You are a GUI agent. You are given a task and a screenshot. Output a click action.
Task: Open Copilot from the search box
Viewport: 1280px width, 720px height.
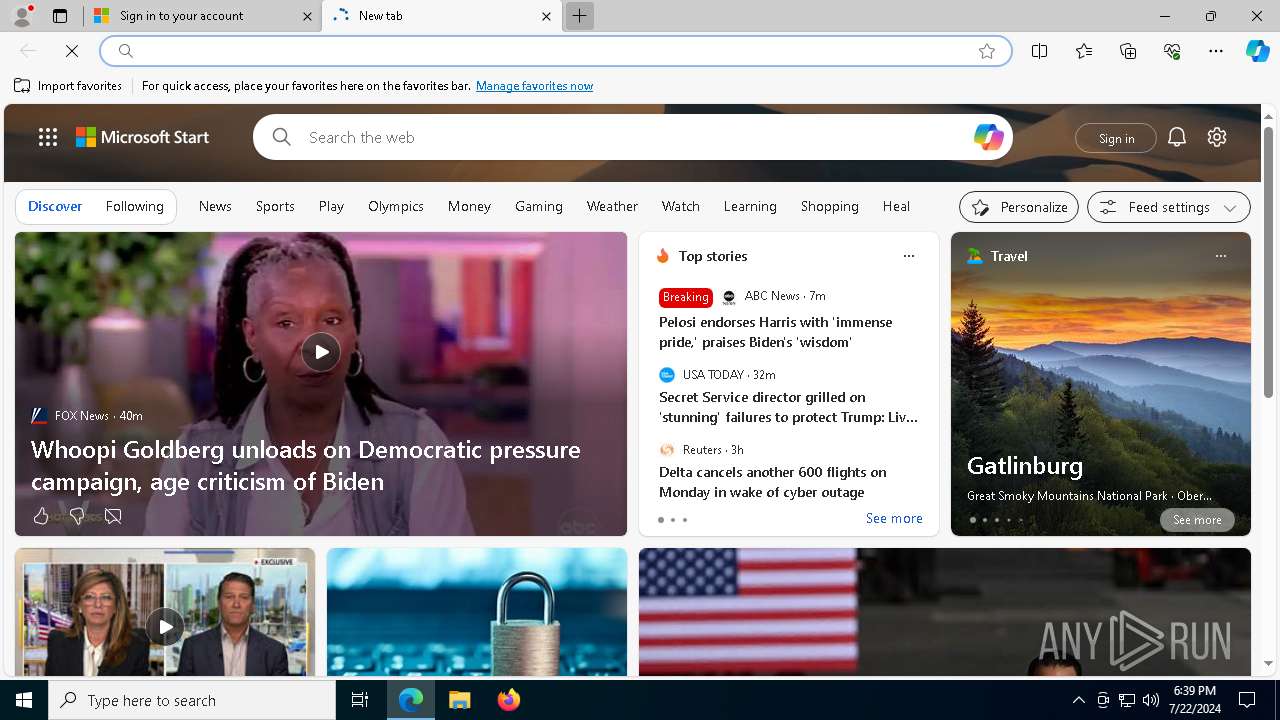[x=988, y=137]
